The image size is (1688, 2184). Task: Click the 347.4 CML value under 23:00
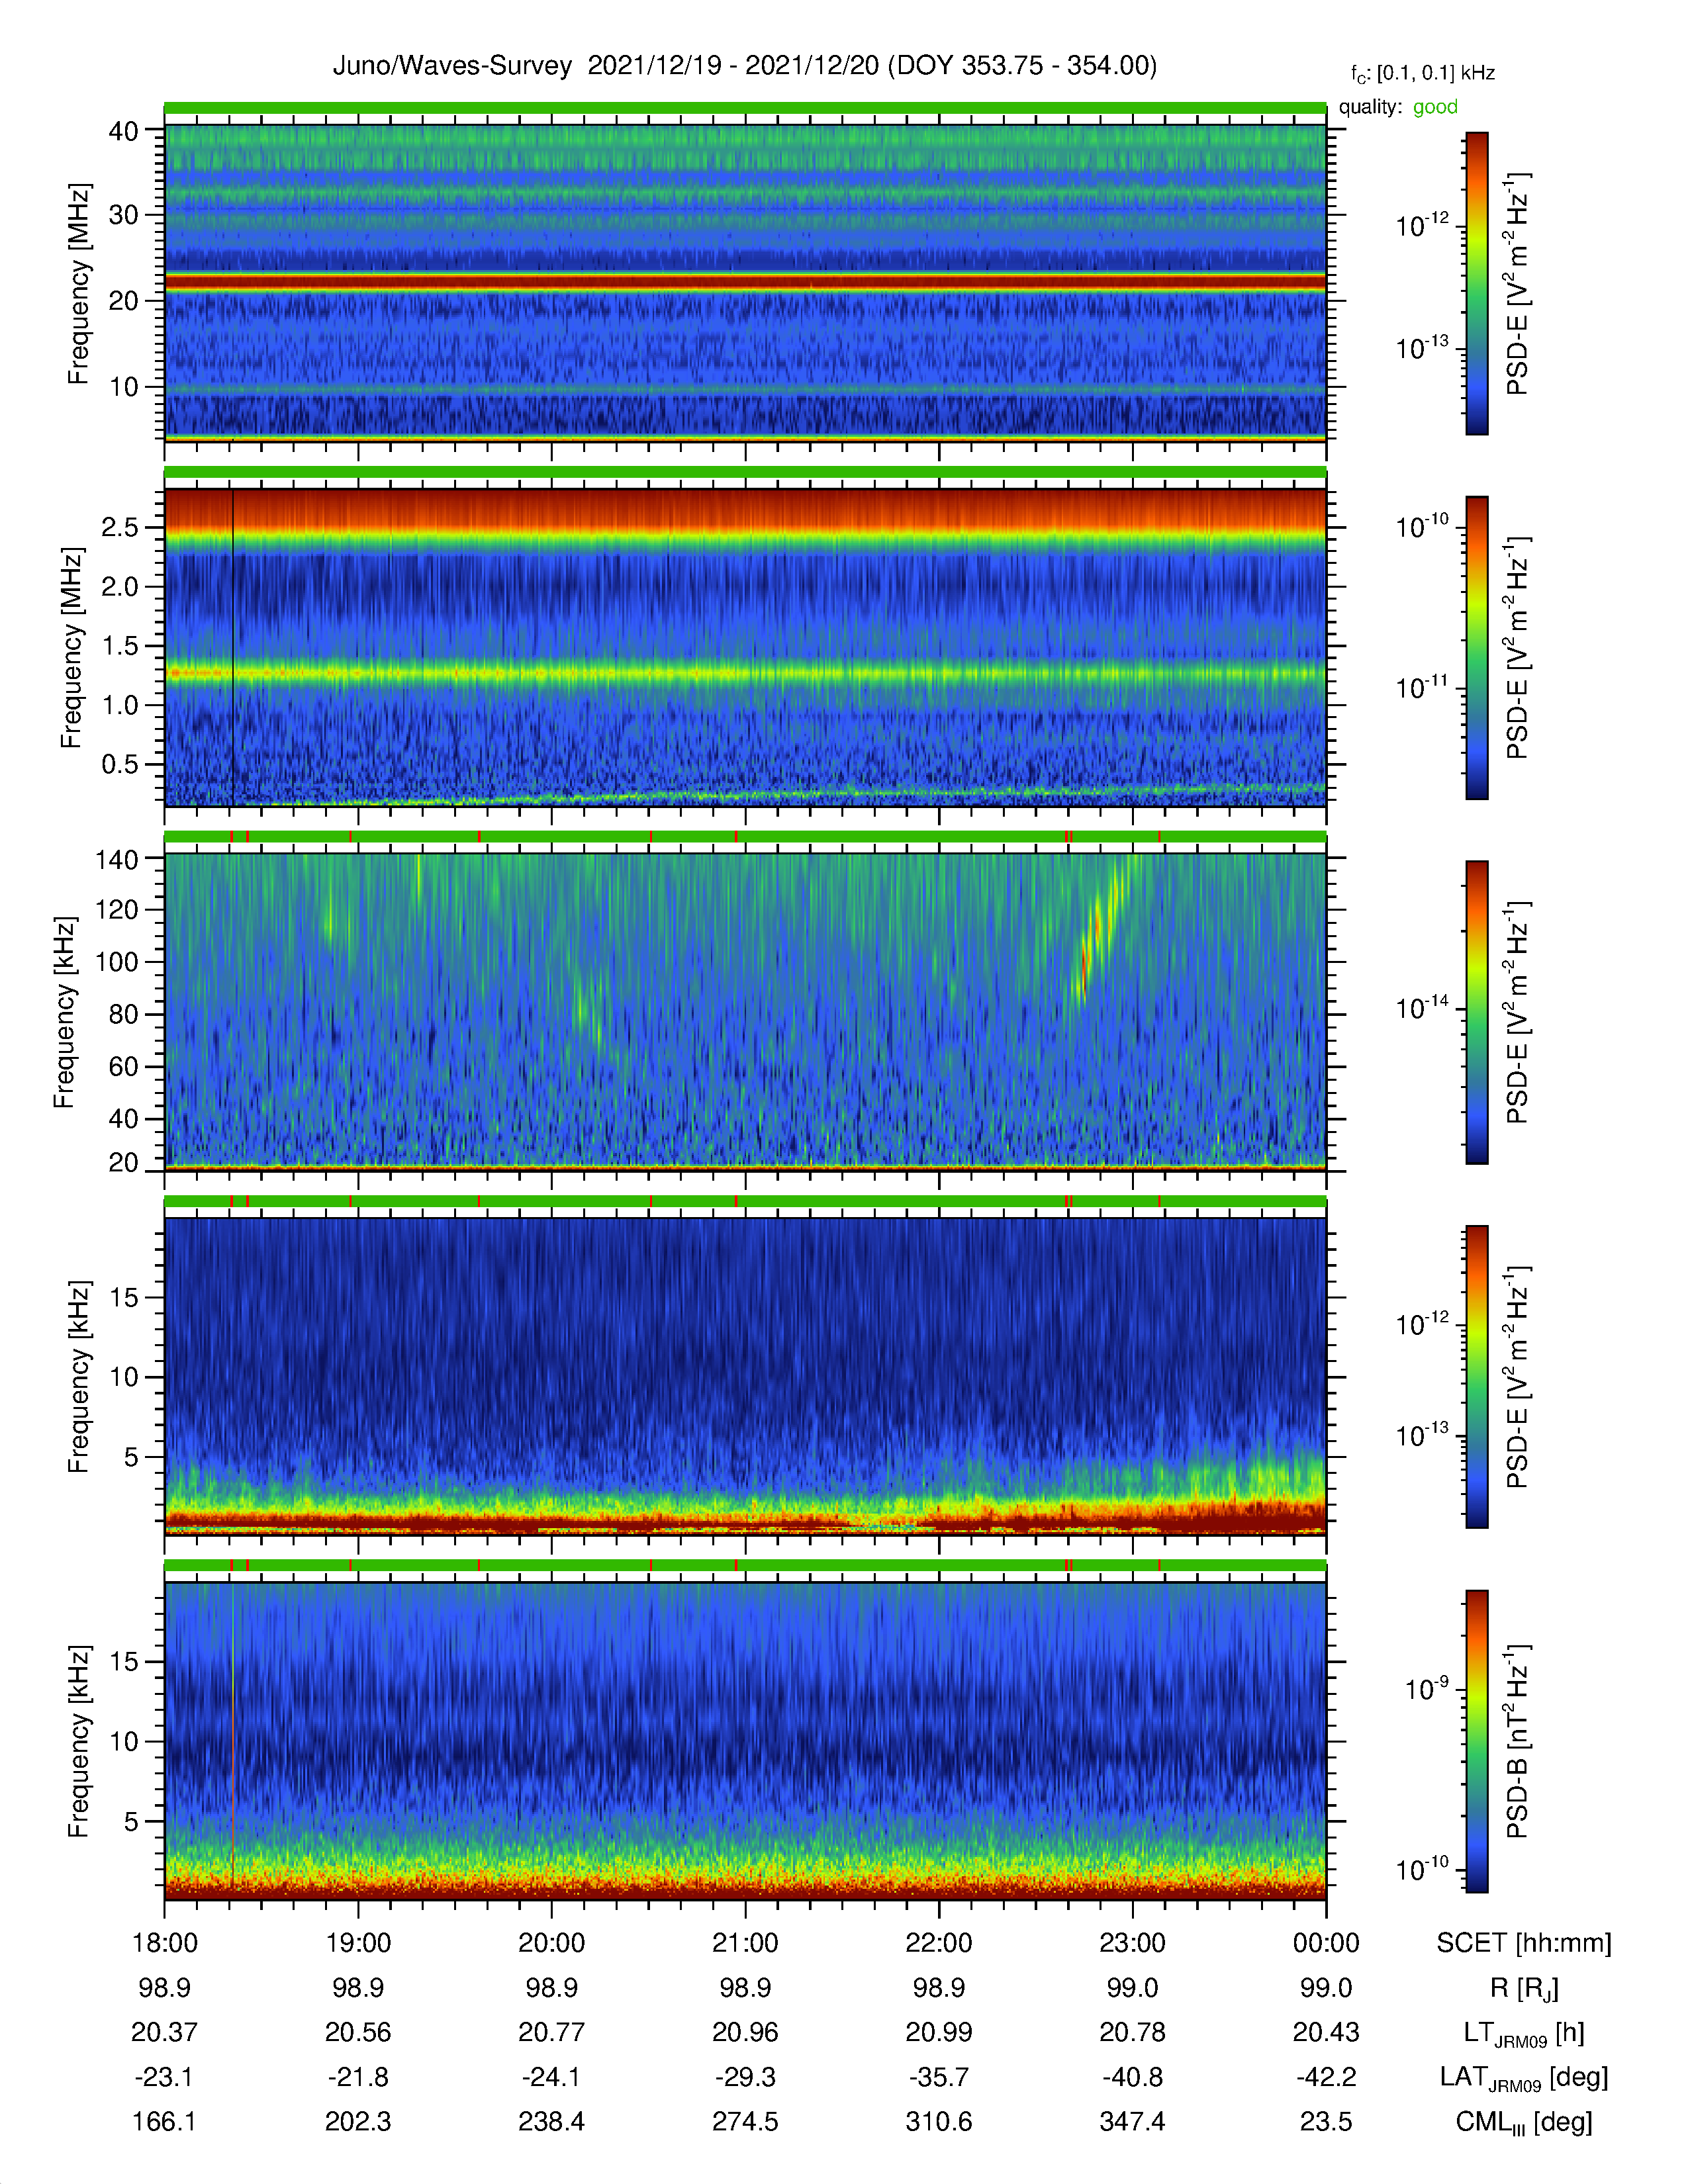(1132, 2122)
